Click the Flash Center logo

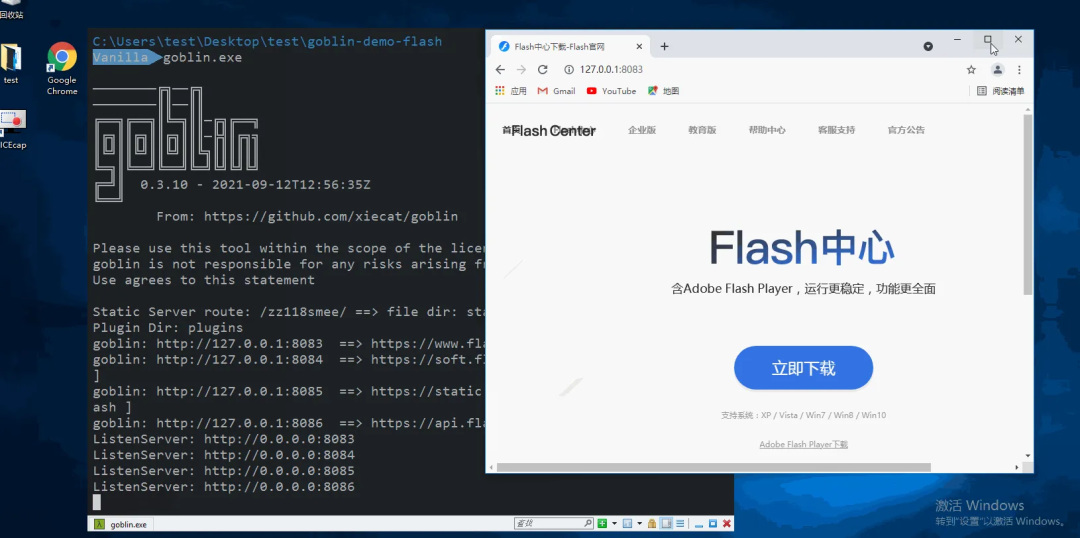pyautogui.click(x=553, y=131)
